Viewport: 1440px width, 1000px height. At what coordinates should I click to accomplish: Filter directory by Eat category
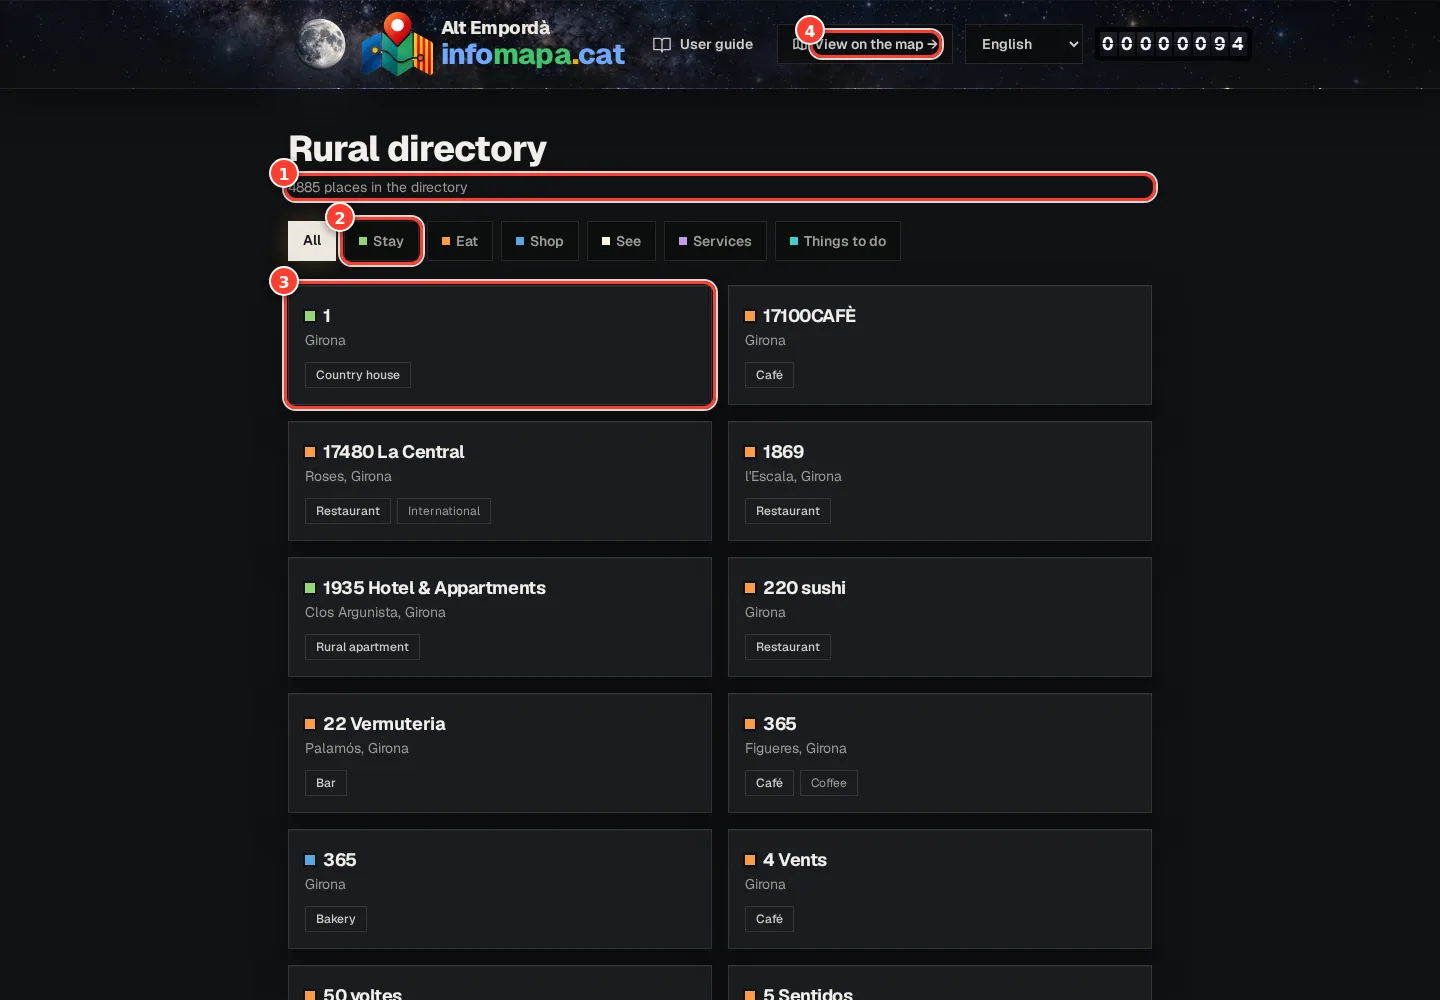tap(460, 241)
